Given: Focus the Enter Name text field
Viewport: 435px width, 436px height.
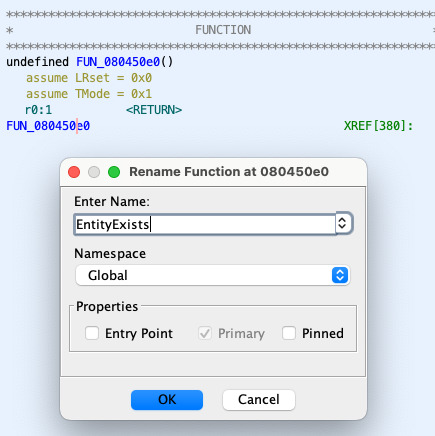Looking at the screenshot, I should (205, 224).
